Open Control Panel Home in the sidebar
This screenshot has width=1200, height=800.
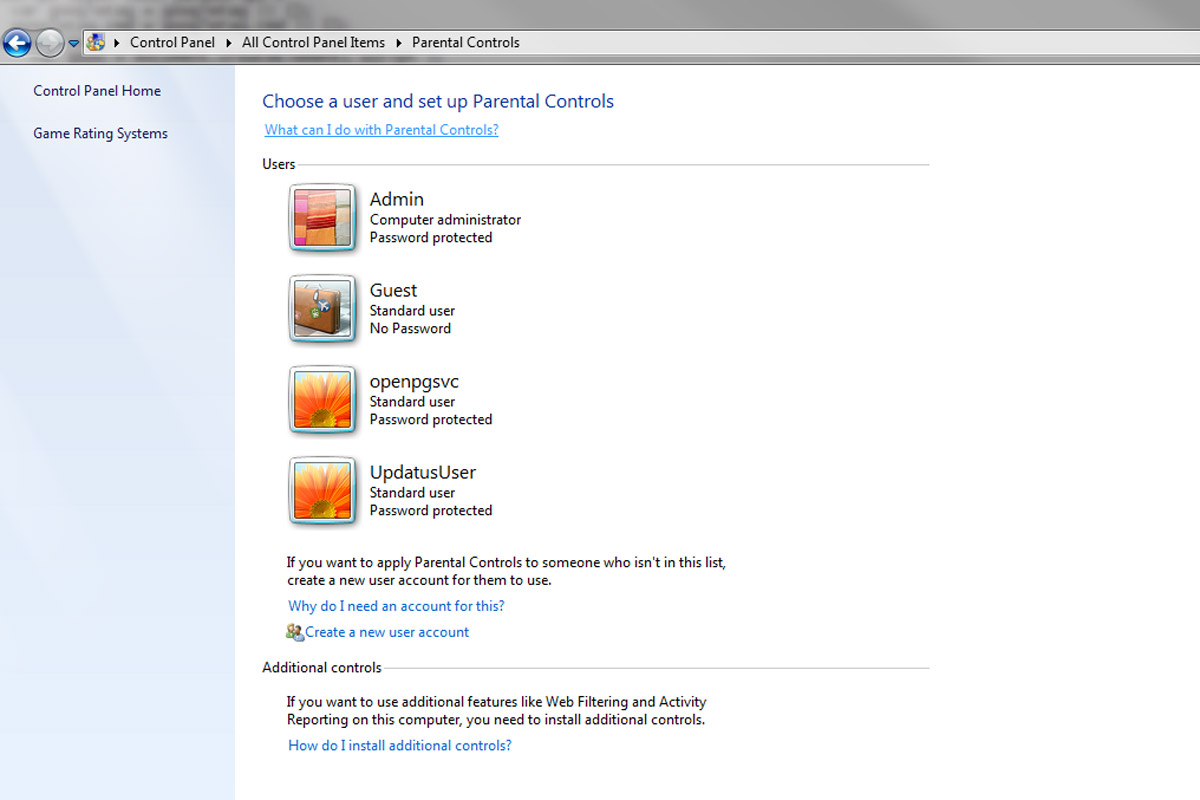(x=97, y=91)
